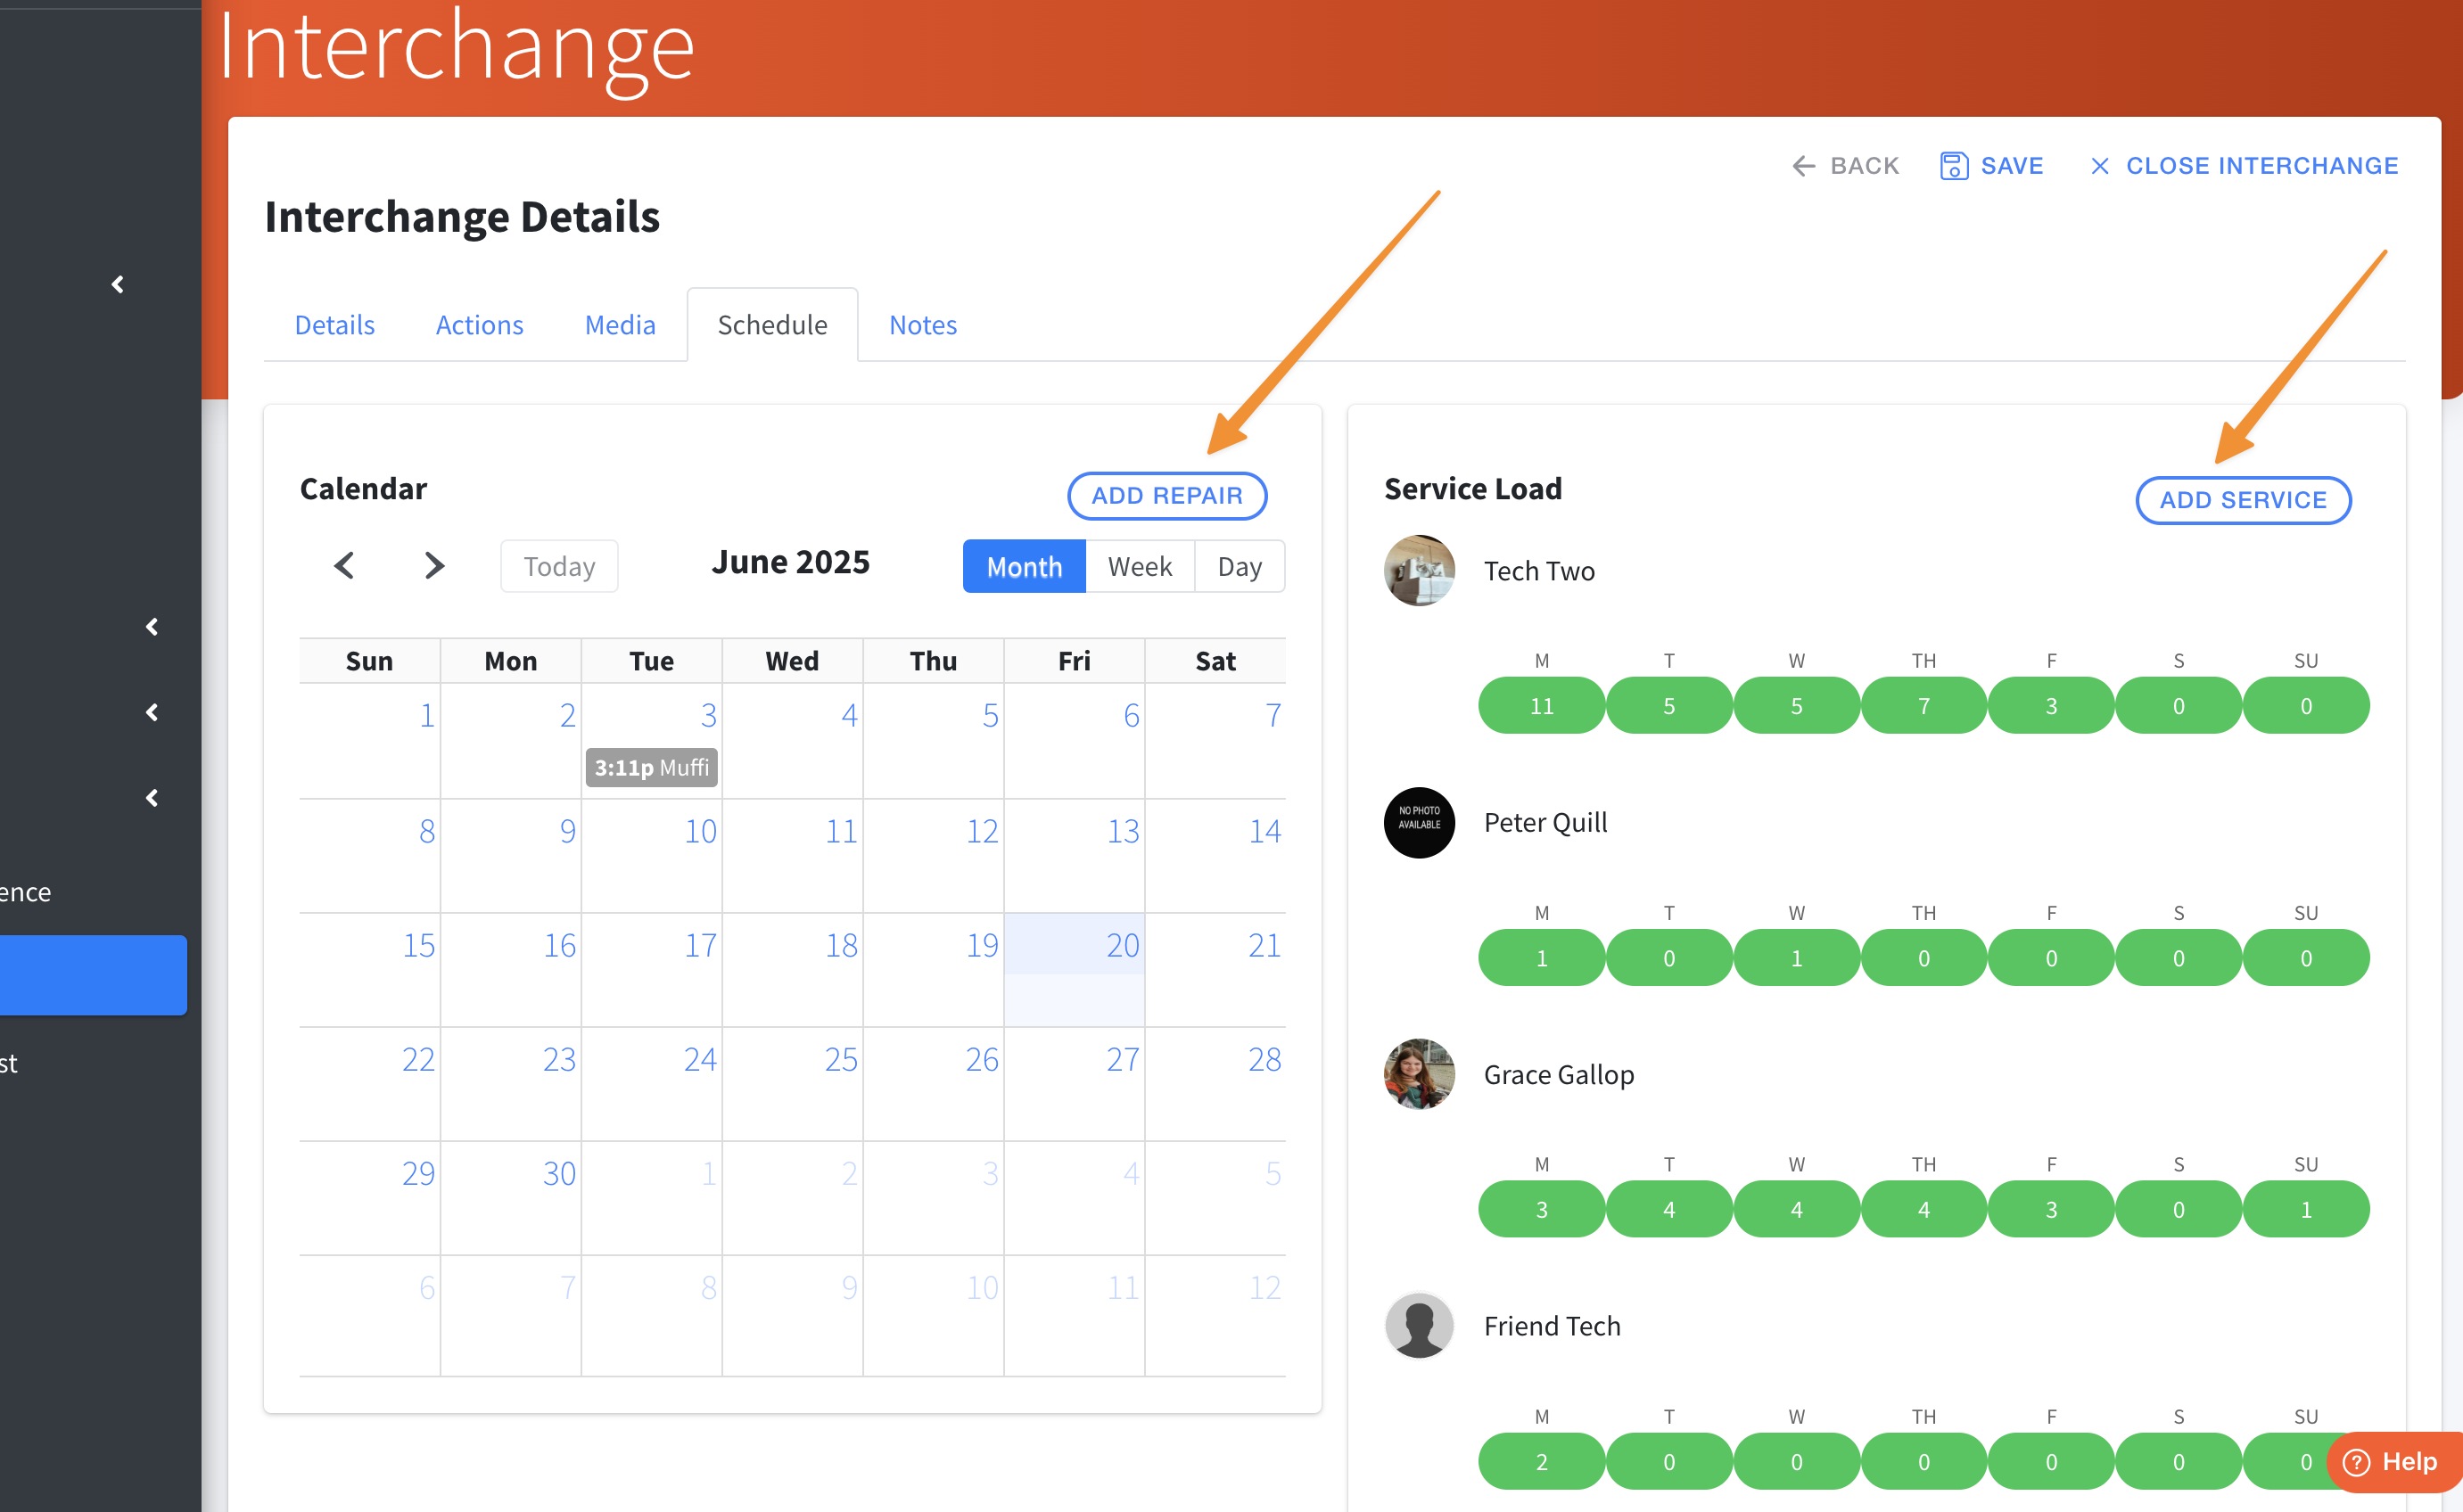This screenshot has width=2463, height=1512.
Task: Go to previous month in calendar
Action: pyautogui.click(x=344, y=566)
